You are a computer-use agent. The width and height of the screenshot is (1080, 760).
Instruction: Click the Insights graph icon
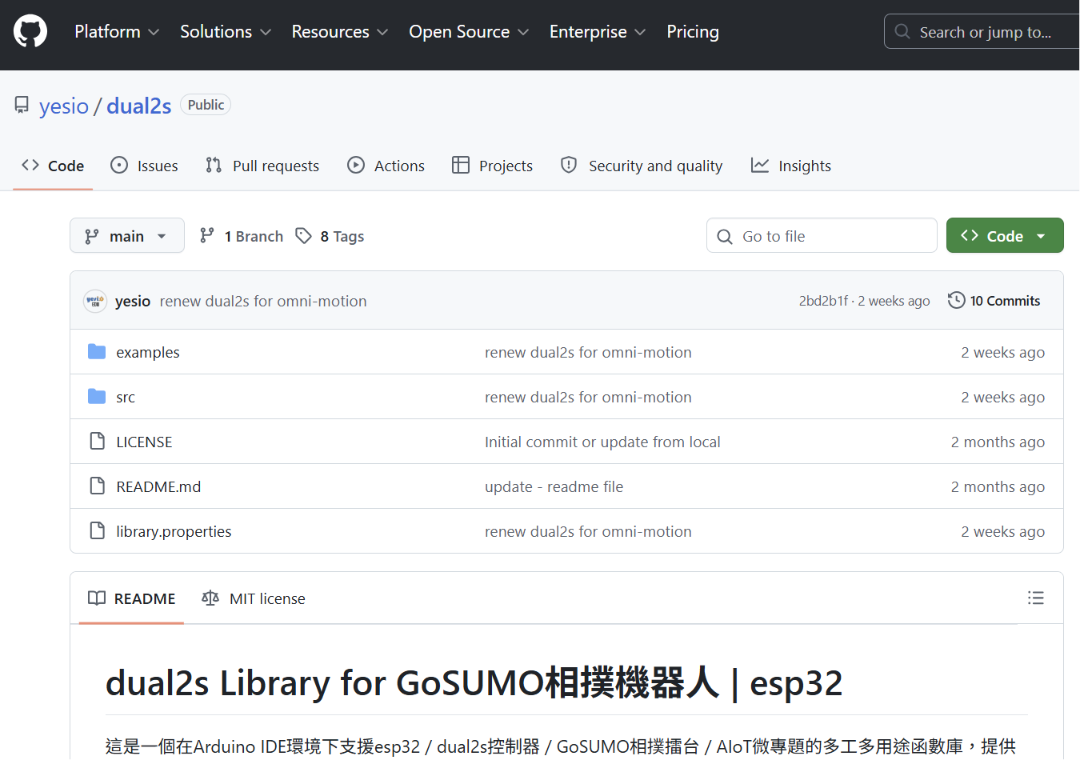[760, 165]
